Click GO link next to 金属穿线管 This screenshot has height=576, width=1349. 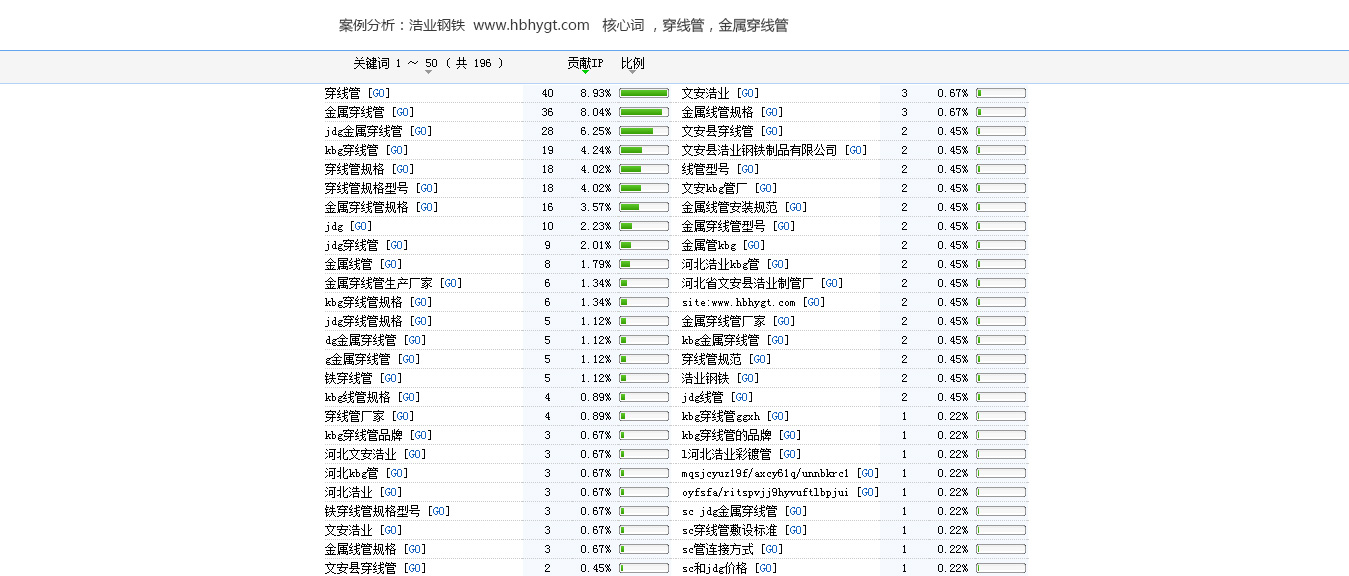click(x=402, y=112)
